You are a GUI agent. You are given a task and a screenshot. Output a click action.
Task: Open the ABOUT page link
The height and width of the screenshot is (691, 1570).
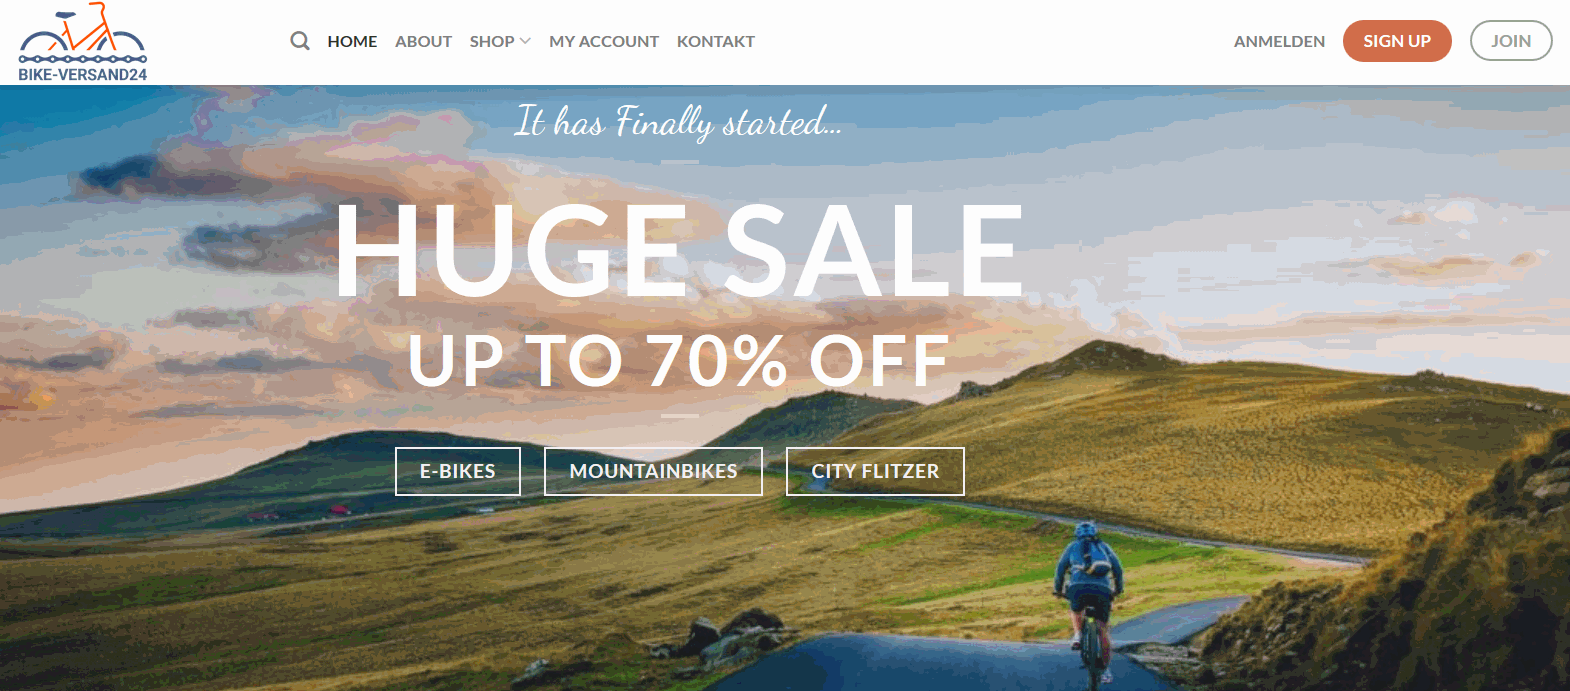[x=423, y=41]
